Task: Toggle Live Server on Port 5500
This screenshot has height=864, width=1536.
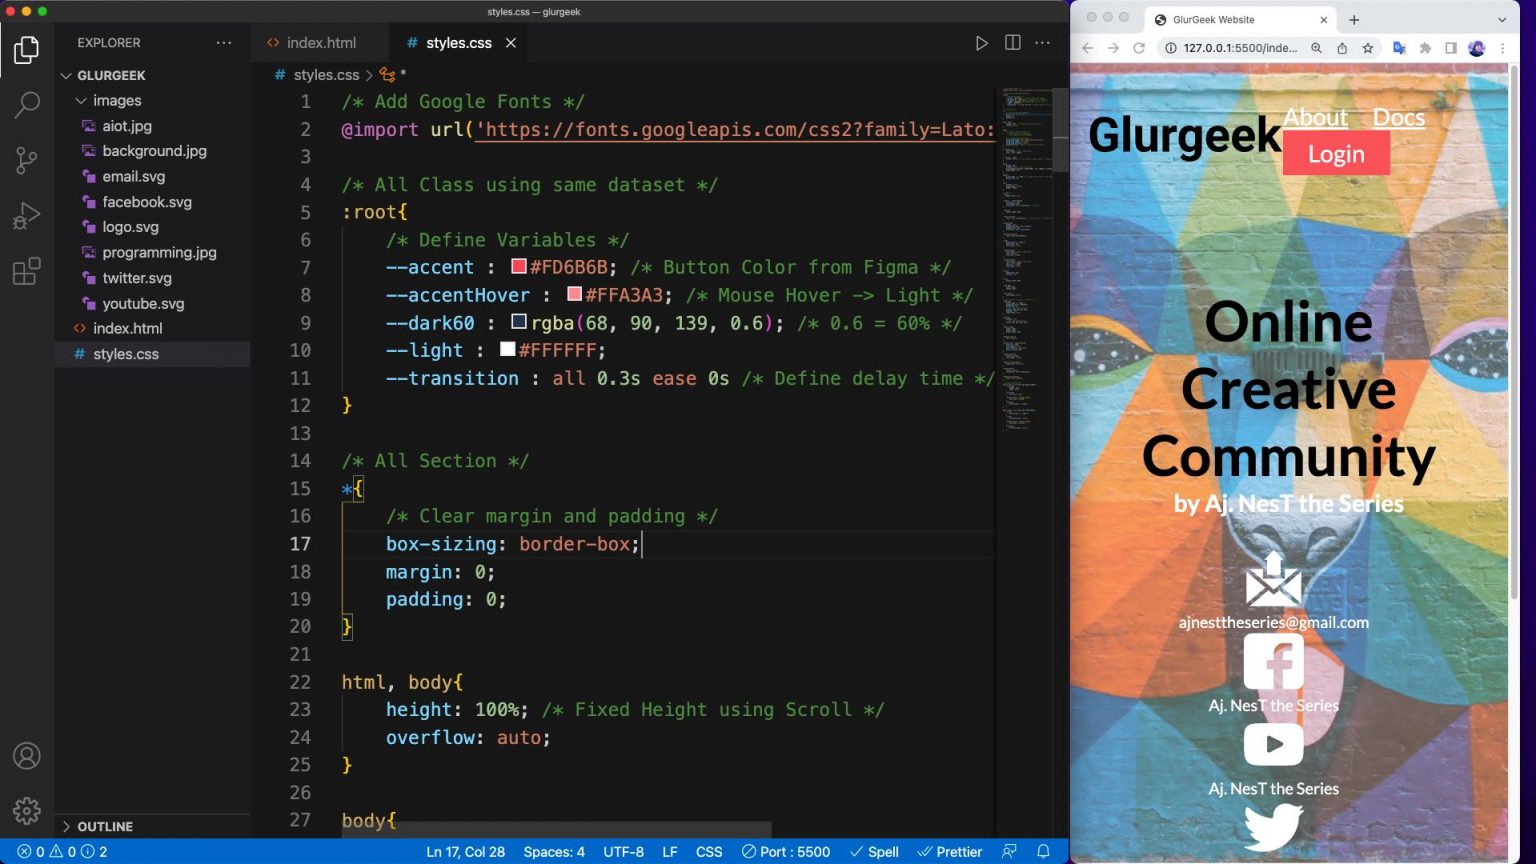Action: (786, 852)
